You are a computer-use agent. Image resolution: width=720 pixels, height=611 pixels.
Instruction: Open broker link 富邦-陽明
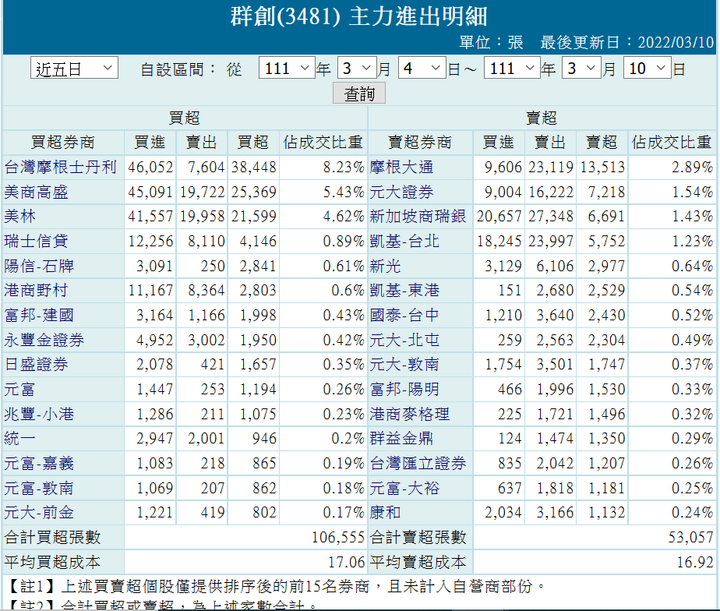(x=405, y=389)
